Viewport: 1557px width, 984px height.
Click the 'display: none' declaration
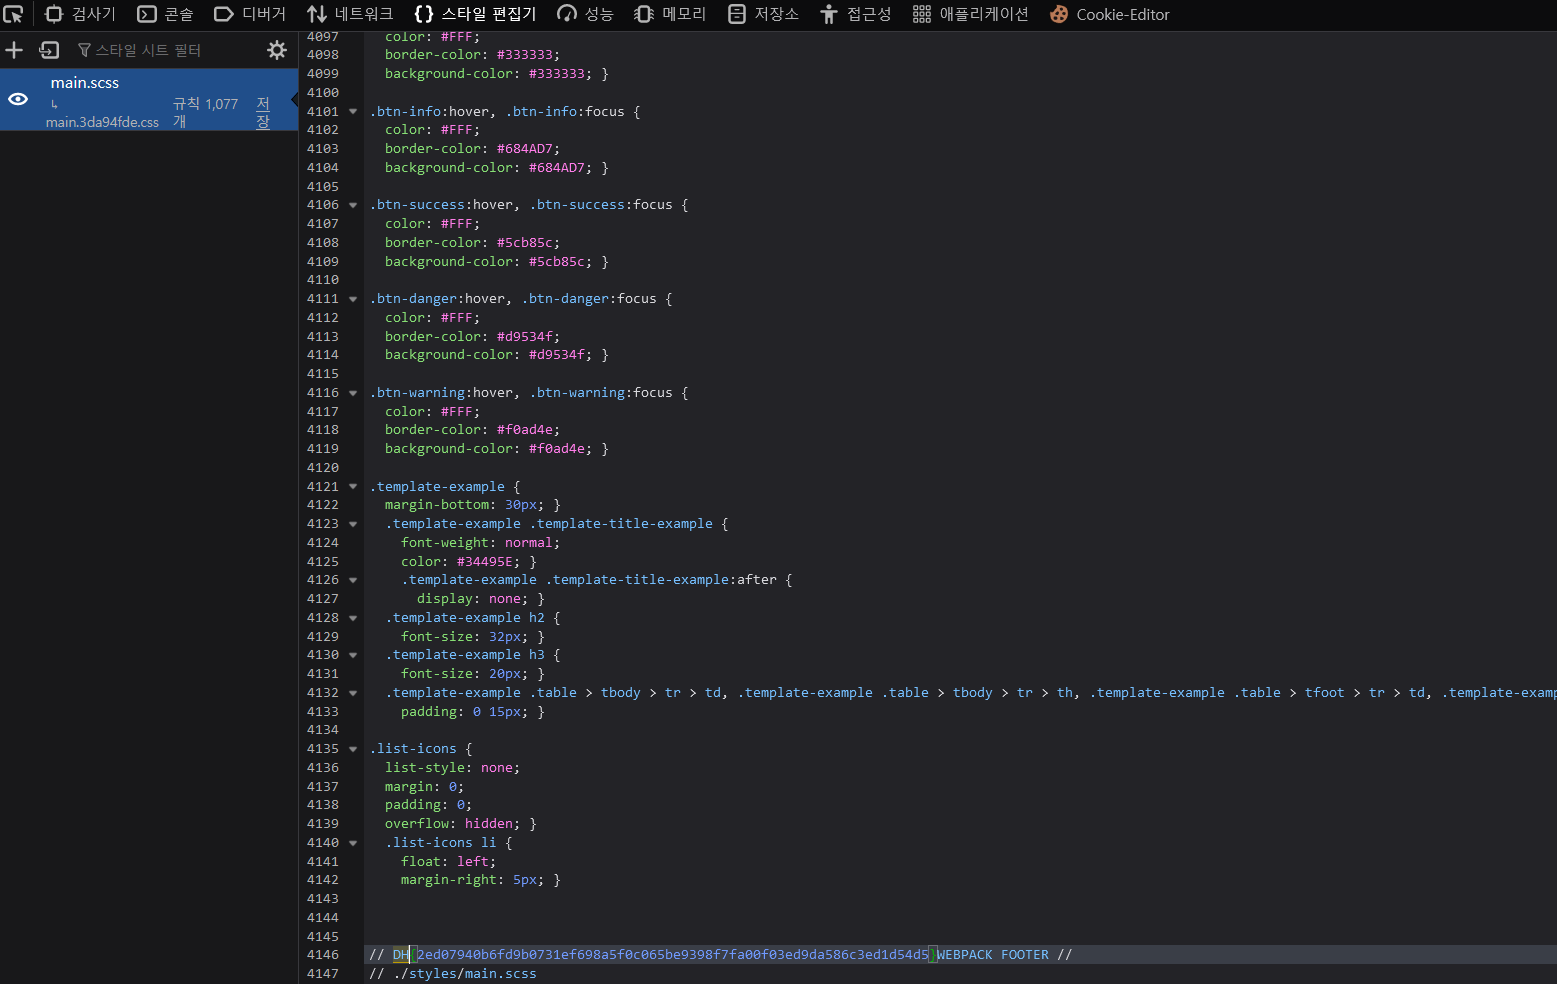[x=472, y=599]
